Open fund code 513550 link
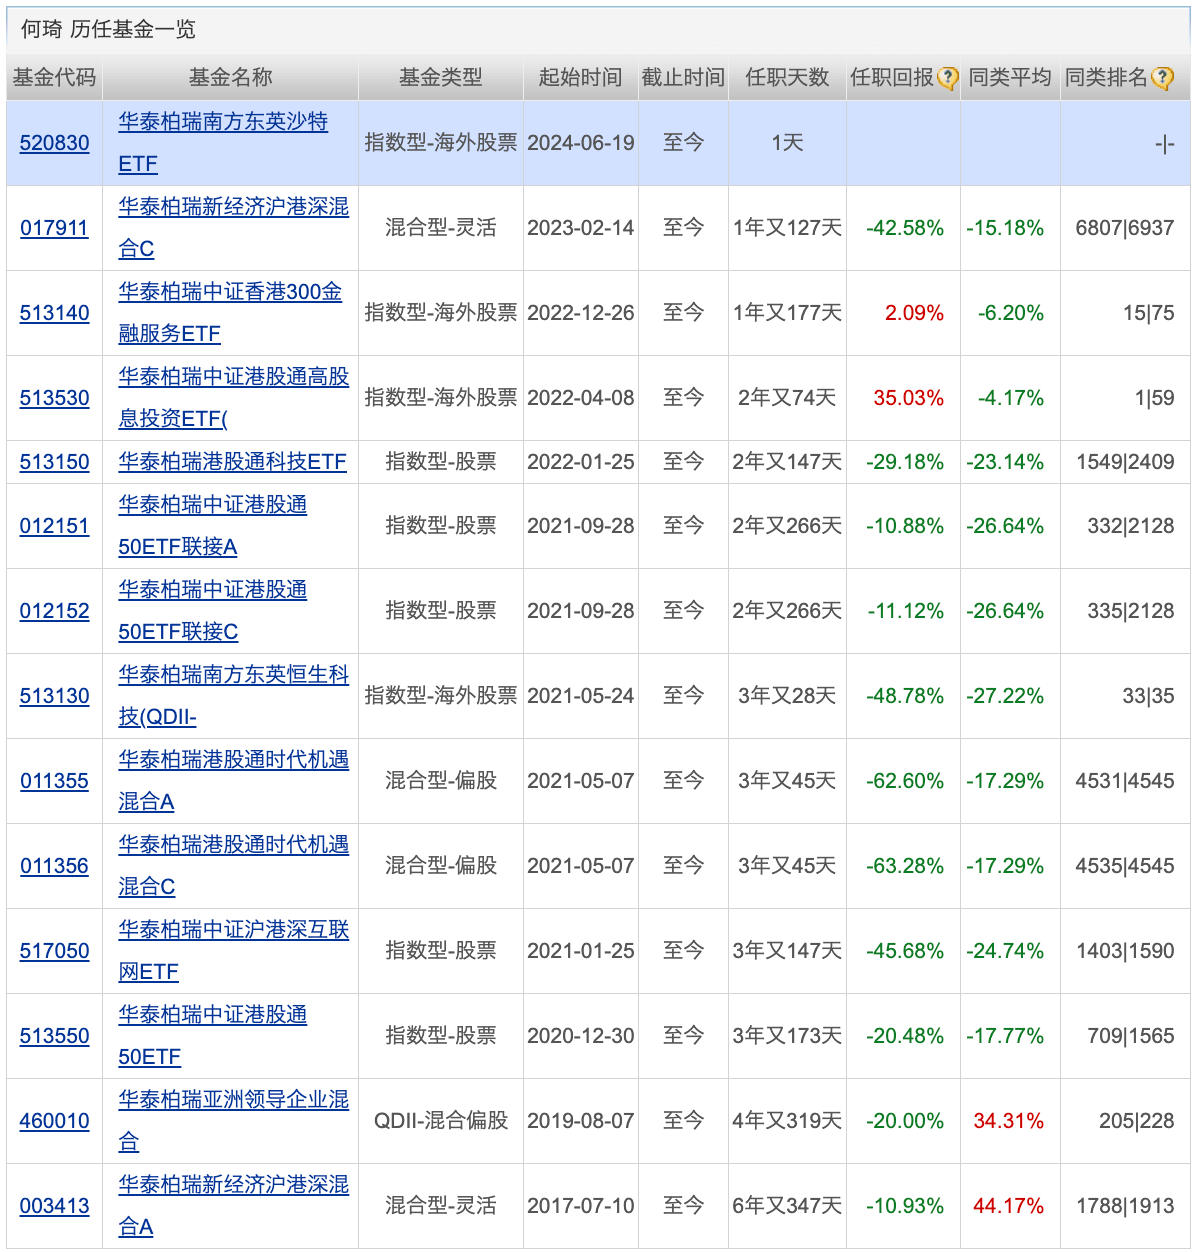Viewport: 1194px width, 1252px height. coord(54,1036)
